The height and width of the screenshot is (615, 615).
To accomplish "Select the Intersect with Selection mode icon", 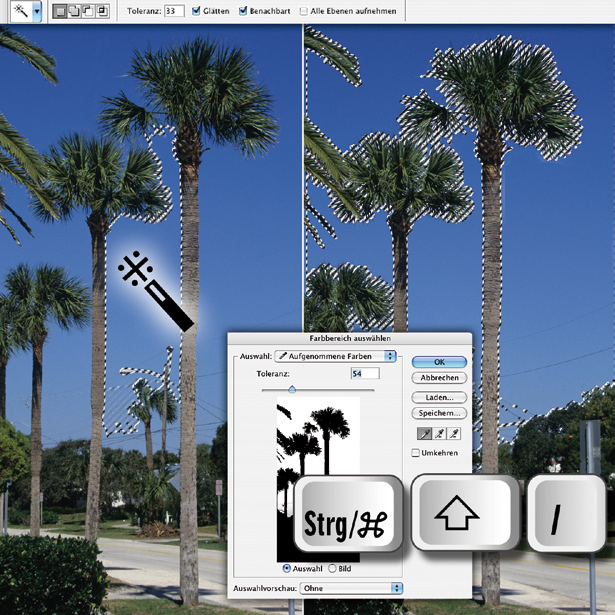I will click(x=102, y=11).
